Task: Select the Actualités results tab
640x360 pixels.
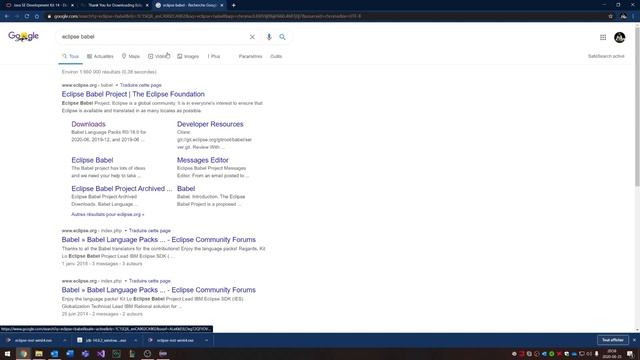Action: point(100,56)
